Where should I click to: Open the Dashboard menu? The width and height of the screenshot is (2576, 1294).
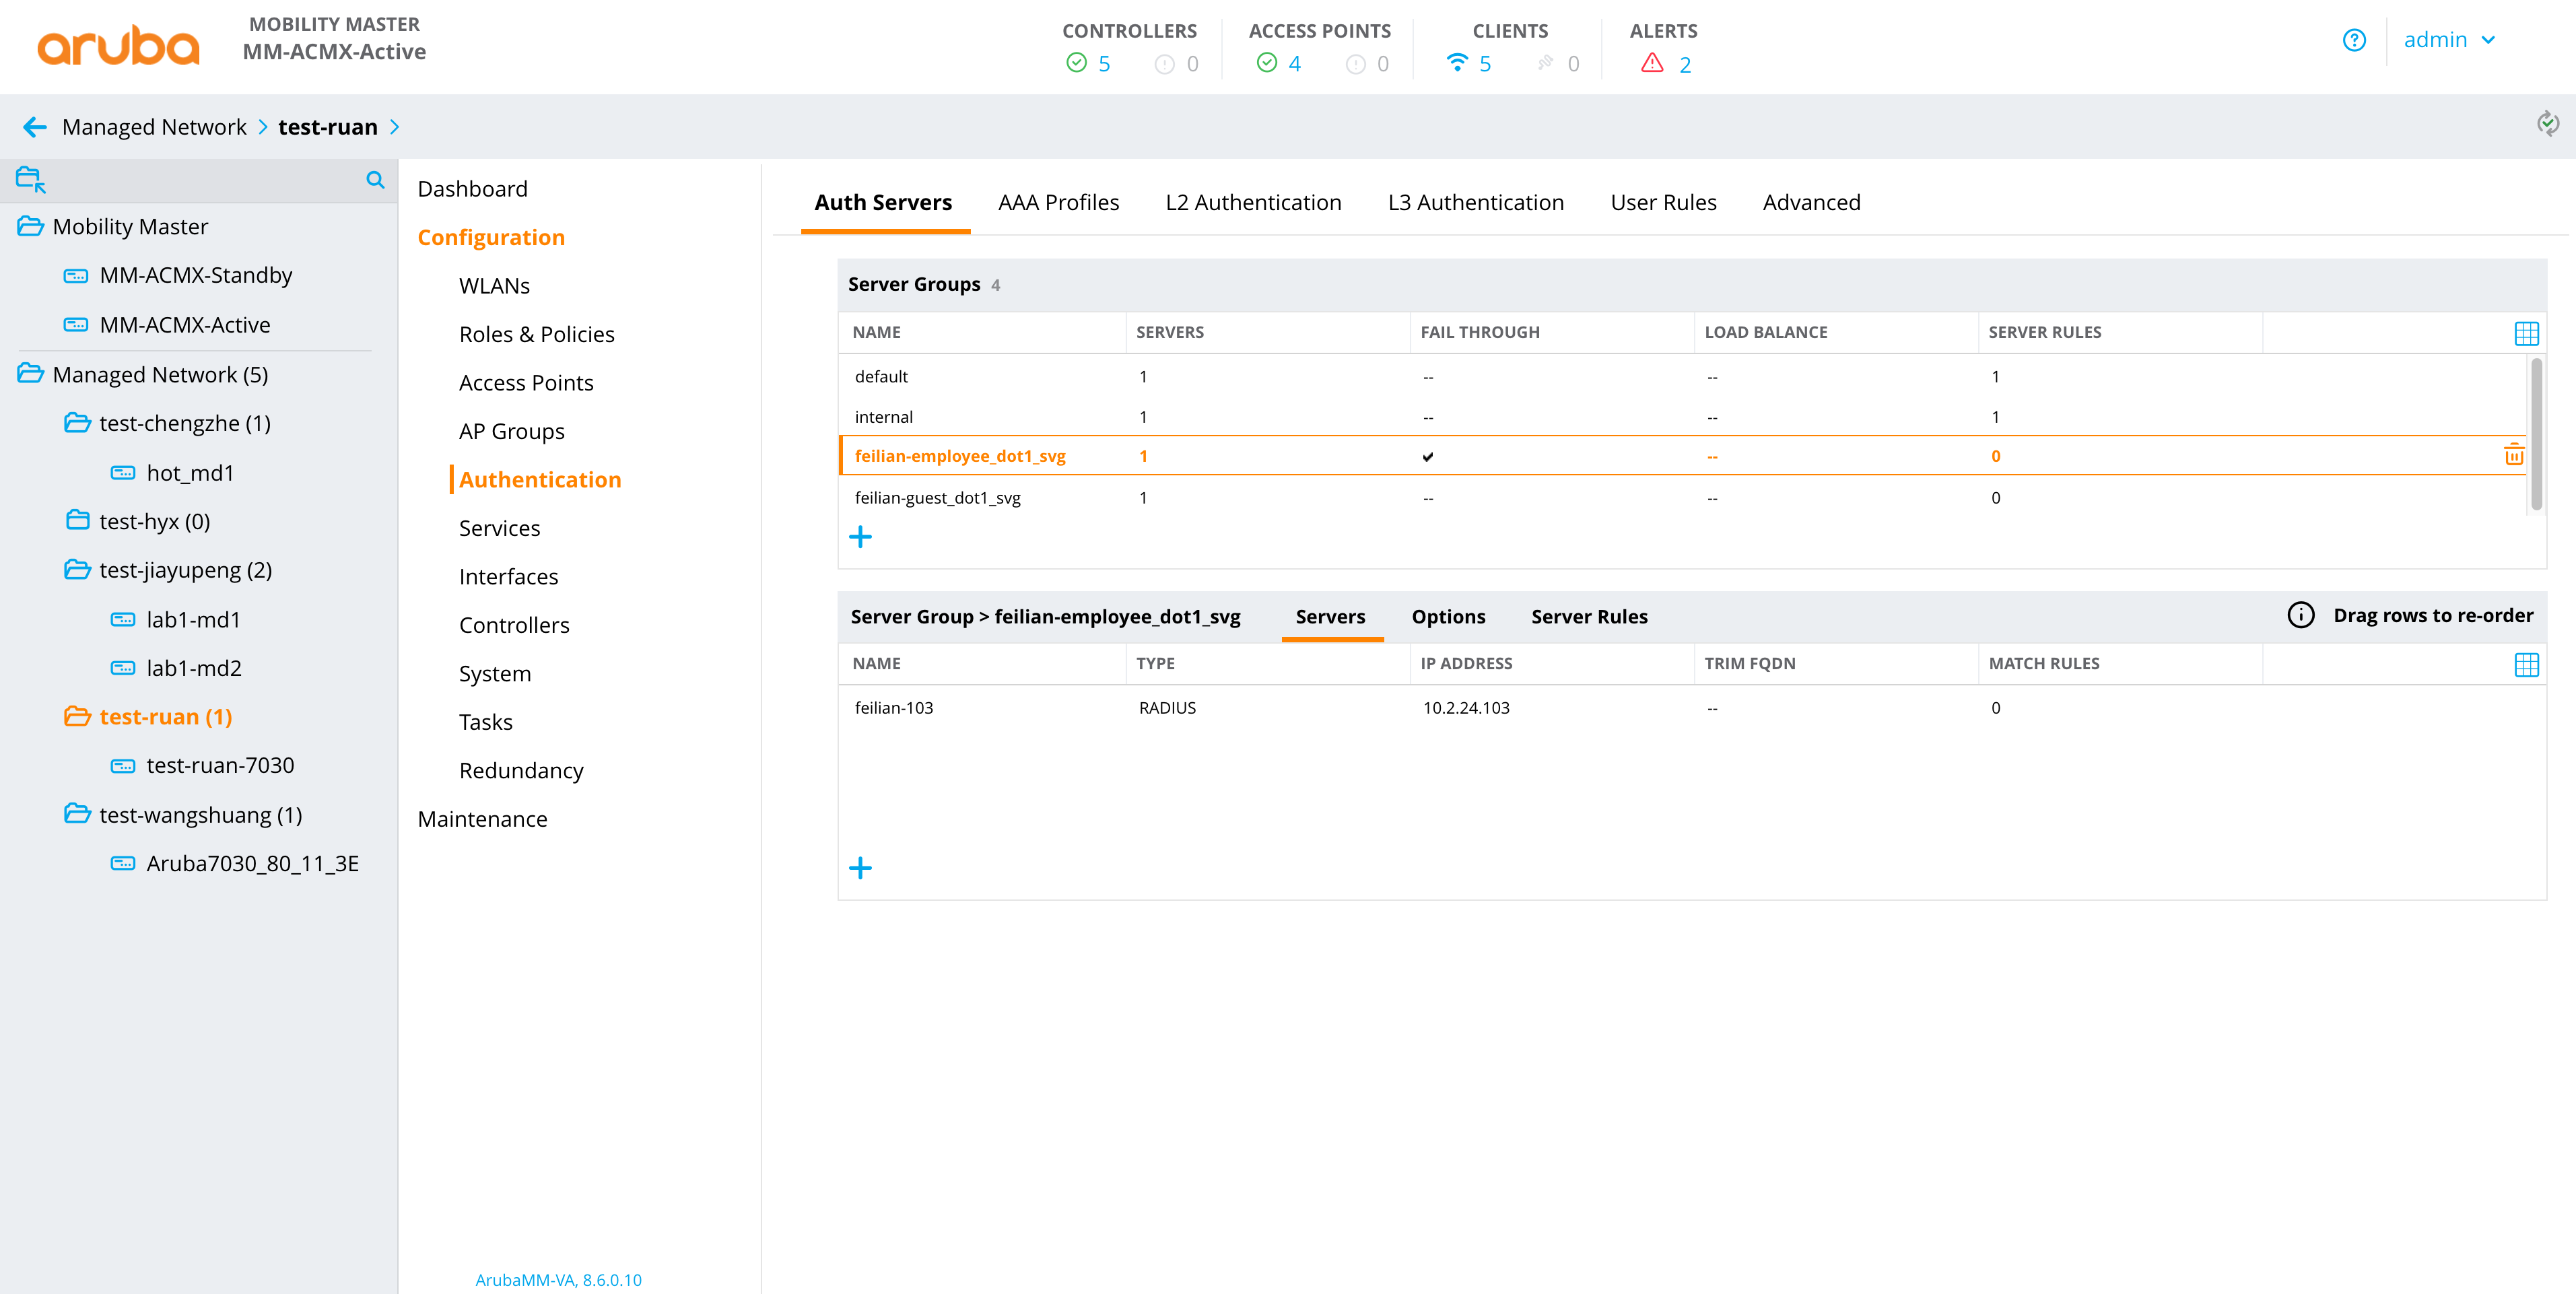click(472, 189)
